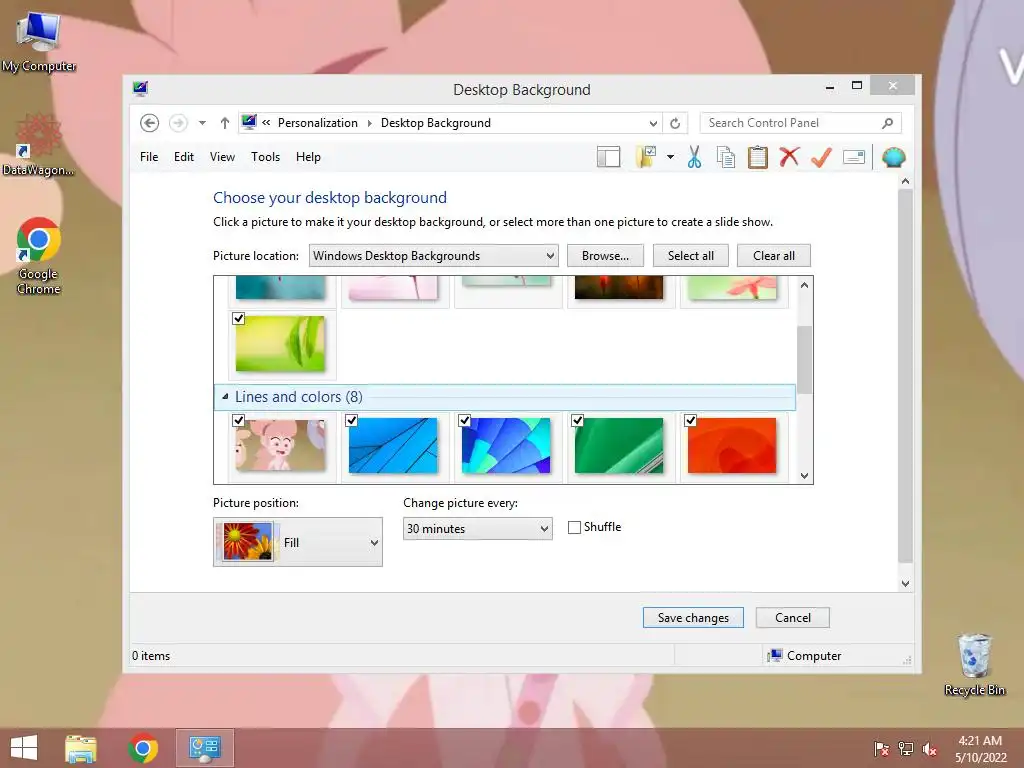Collapse the Lines and colors group
The height and width of the screenshot is (768, 1024).
coord(225,396)
